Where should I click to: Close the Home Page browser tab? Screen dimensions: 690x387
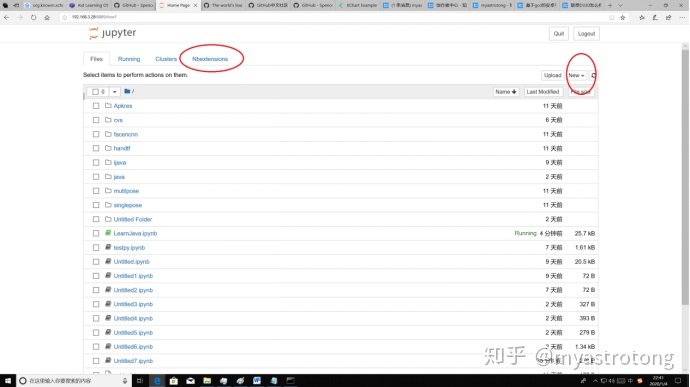click(x=195, y=5)
